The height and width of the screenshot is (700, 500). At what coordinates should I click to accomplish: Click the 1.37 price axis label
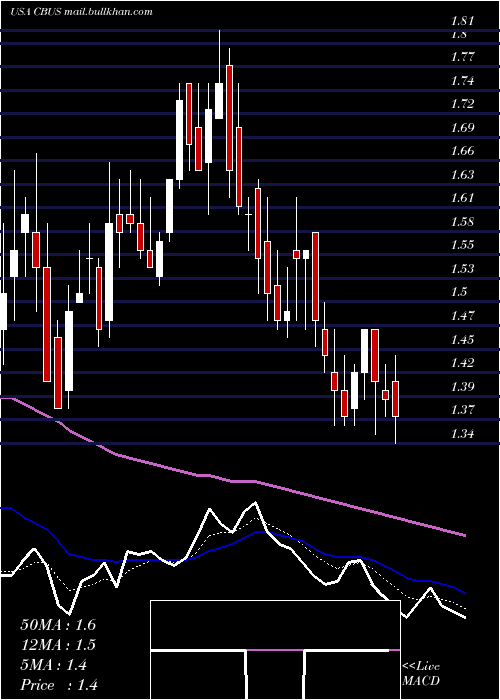coord(462,409)
